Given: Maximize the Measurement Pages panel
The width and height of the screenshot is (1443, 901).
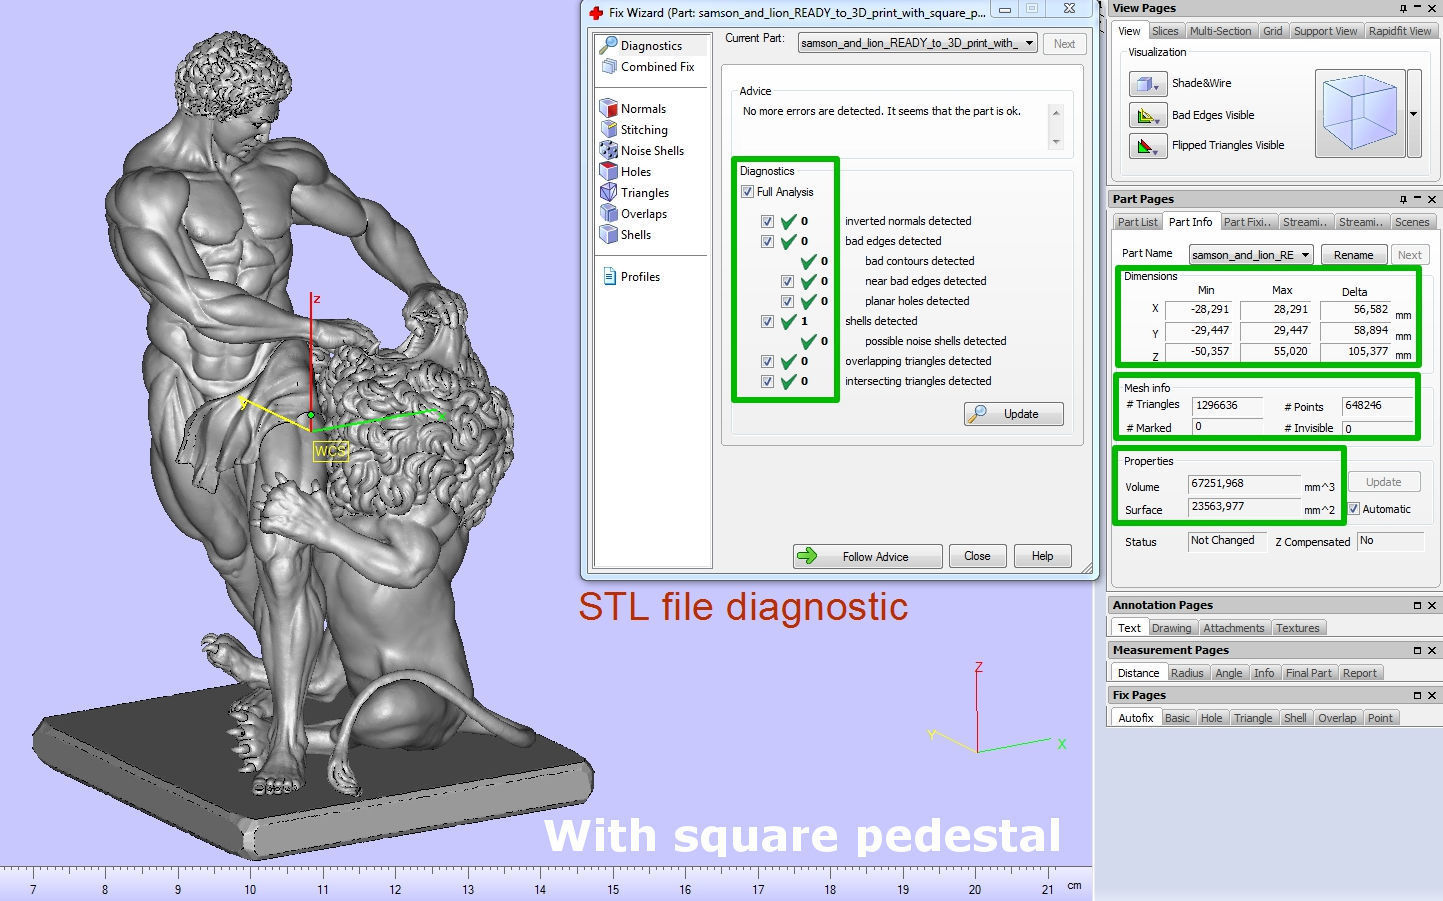Looking at the screenshot, I should [x=1417, y=650].
